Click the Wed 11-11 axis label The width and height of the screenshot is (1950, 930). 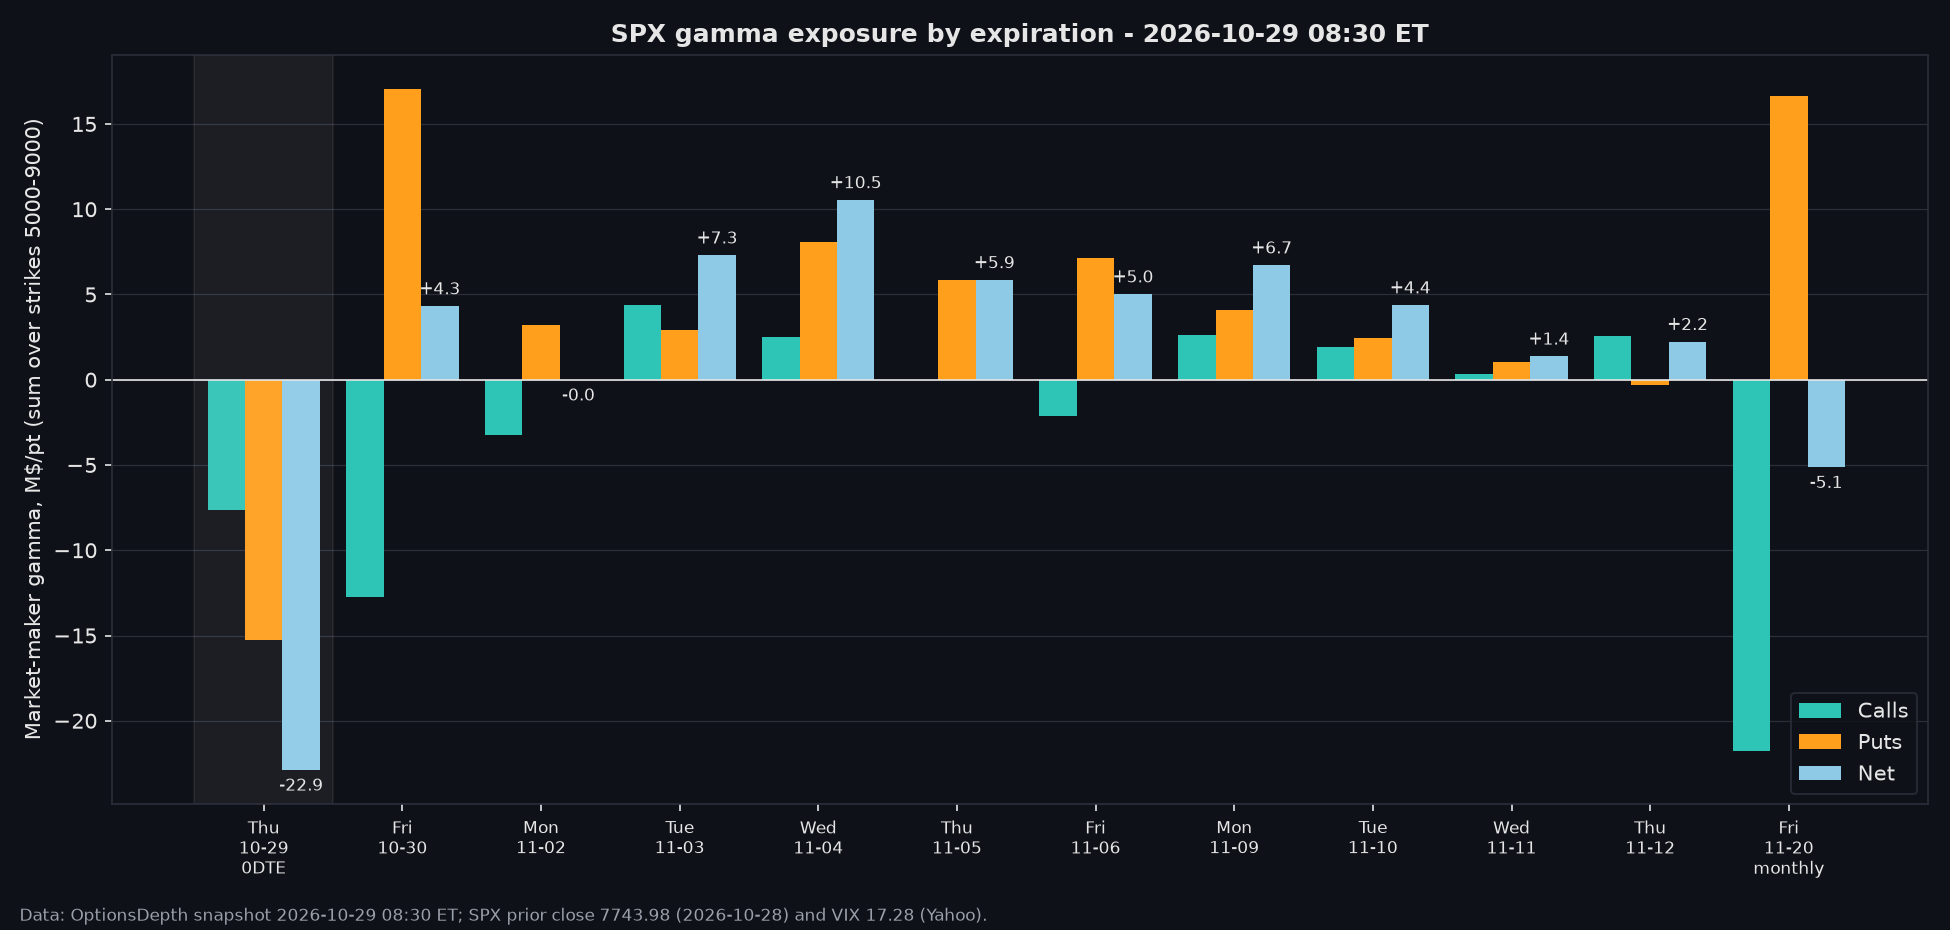click(1511, 838)
